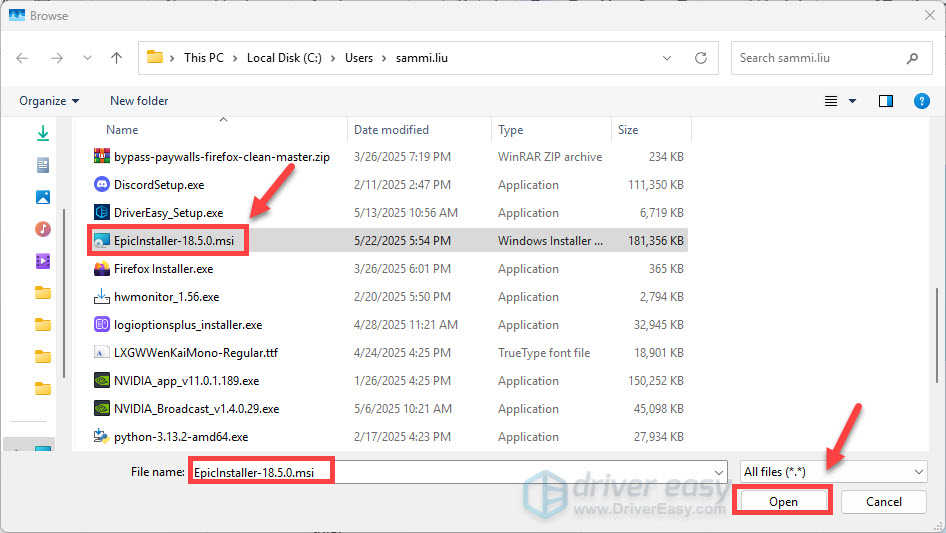Select logioptionsplus_installer.exe icon
This screenshot has height=533, width=946.
[102, 324]
